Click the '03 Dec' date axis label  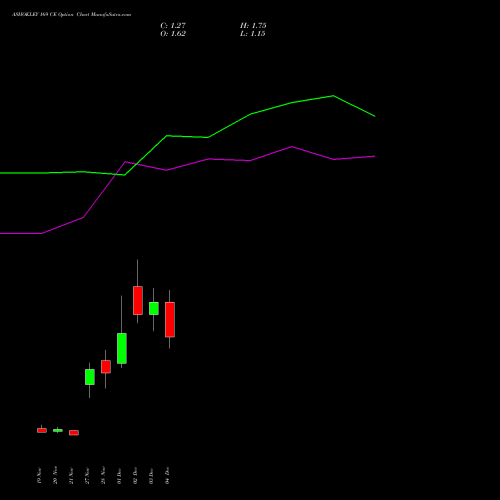pyautogui.click(x=151, y=476)
